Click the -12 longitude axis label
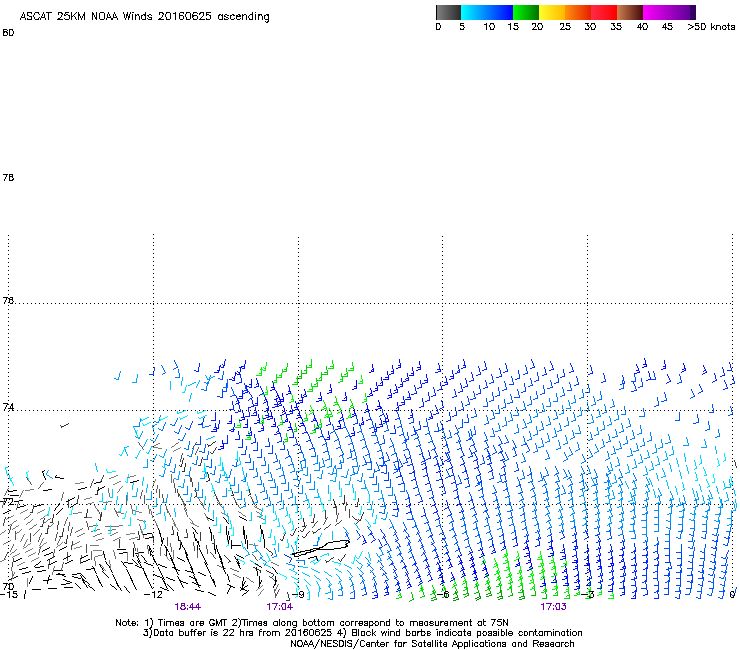The width and height of the screenshot is (740, 650). pos(153,594)
